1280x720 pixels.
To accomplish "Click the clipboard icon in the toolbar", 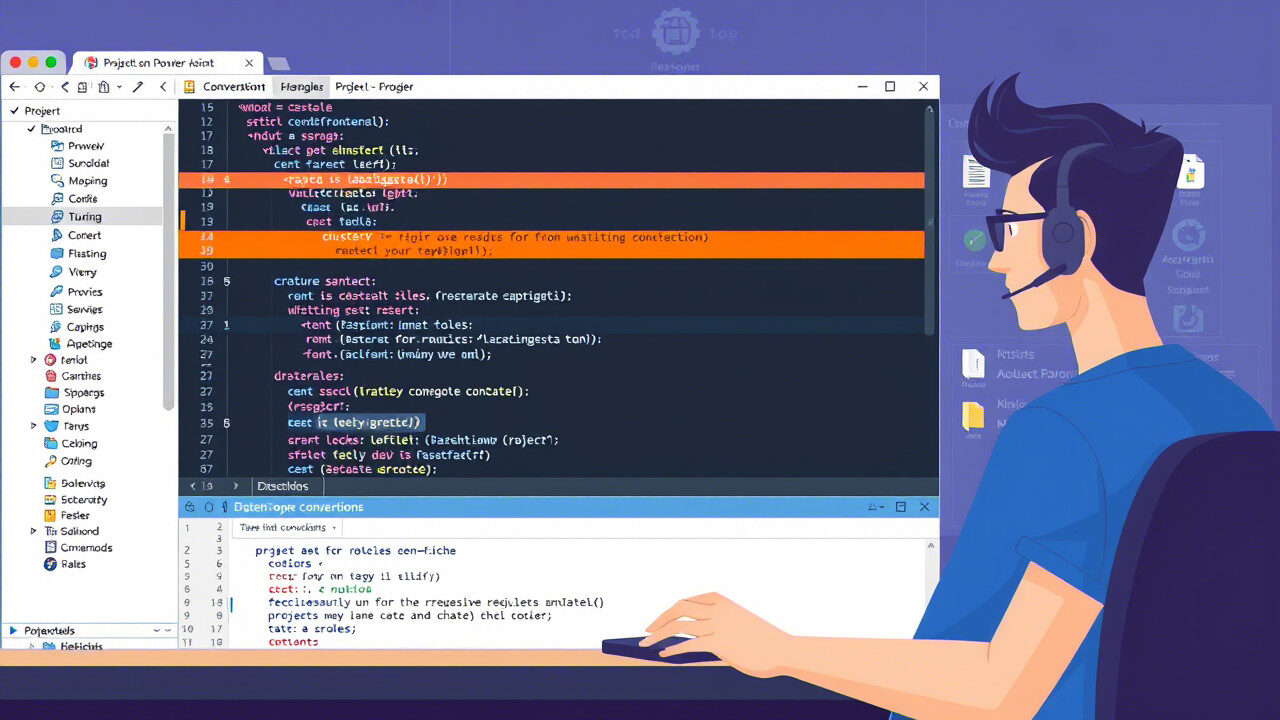I will (x=103, y=87).
